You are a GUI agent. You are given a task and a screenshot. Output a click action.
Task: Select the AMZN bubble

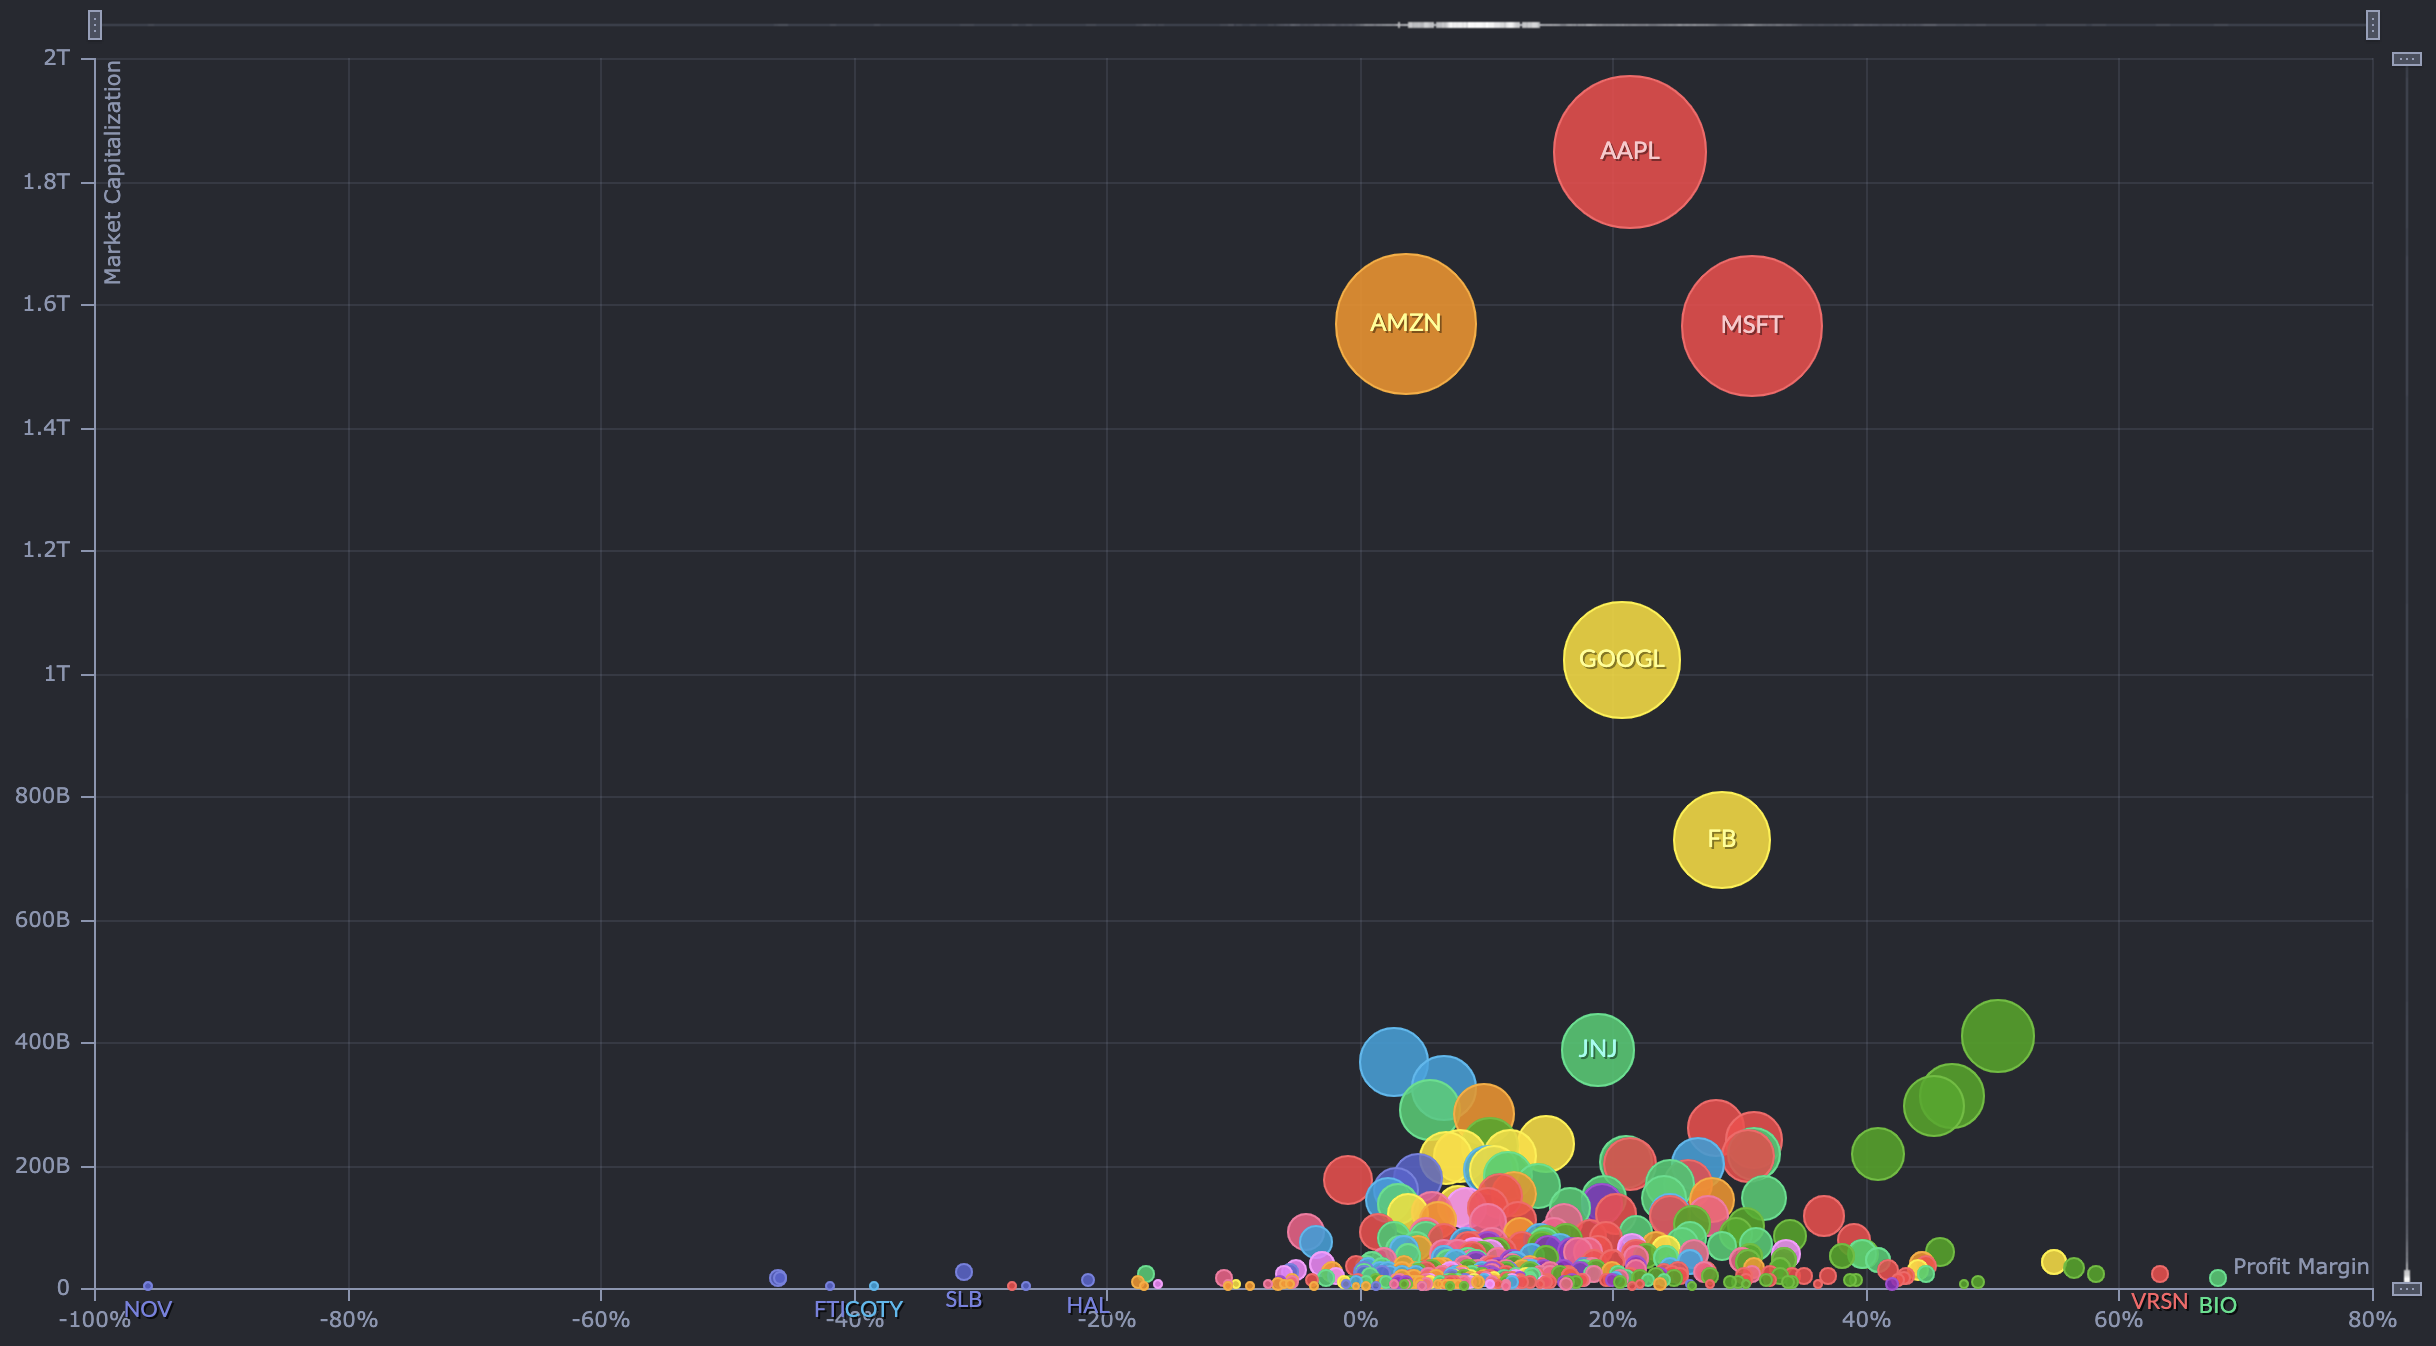click(x=1405, y=324)
